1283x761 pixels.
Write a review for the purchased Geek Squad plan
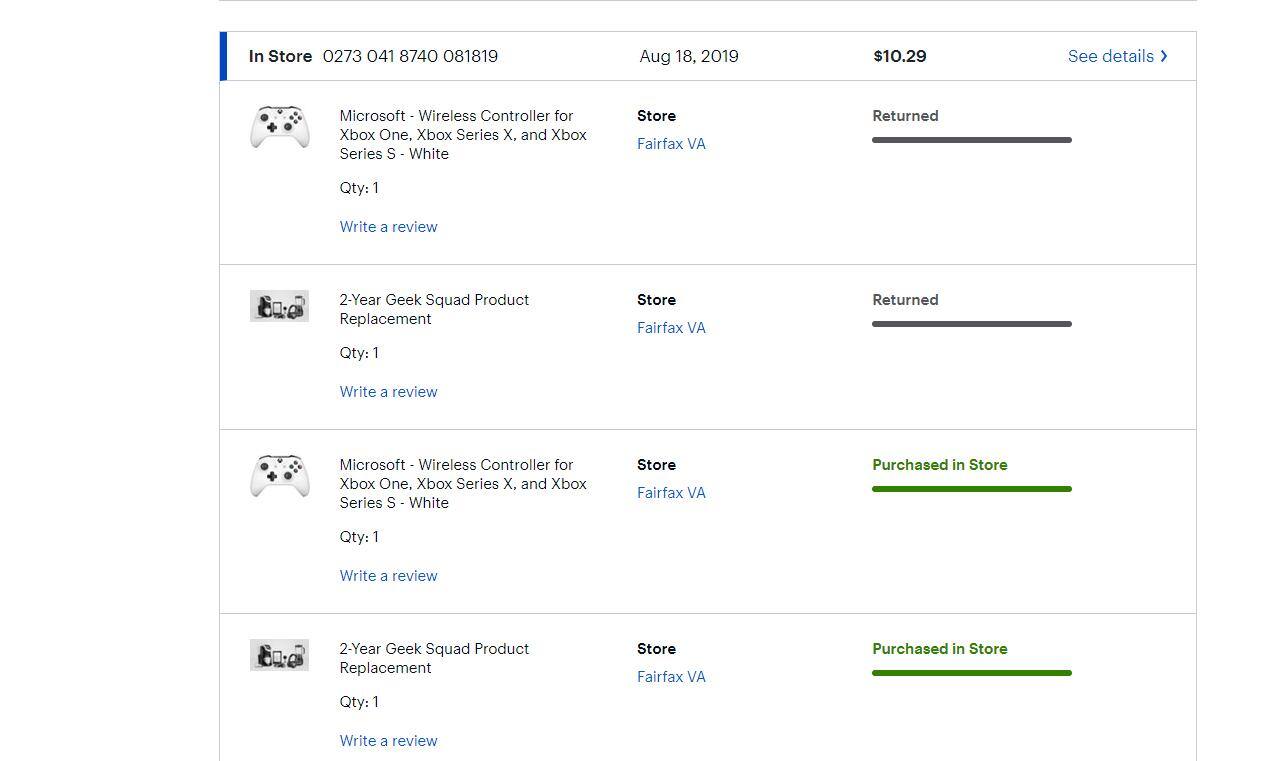tap(388, 741)
